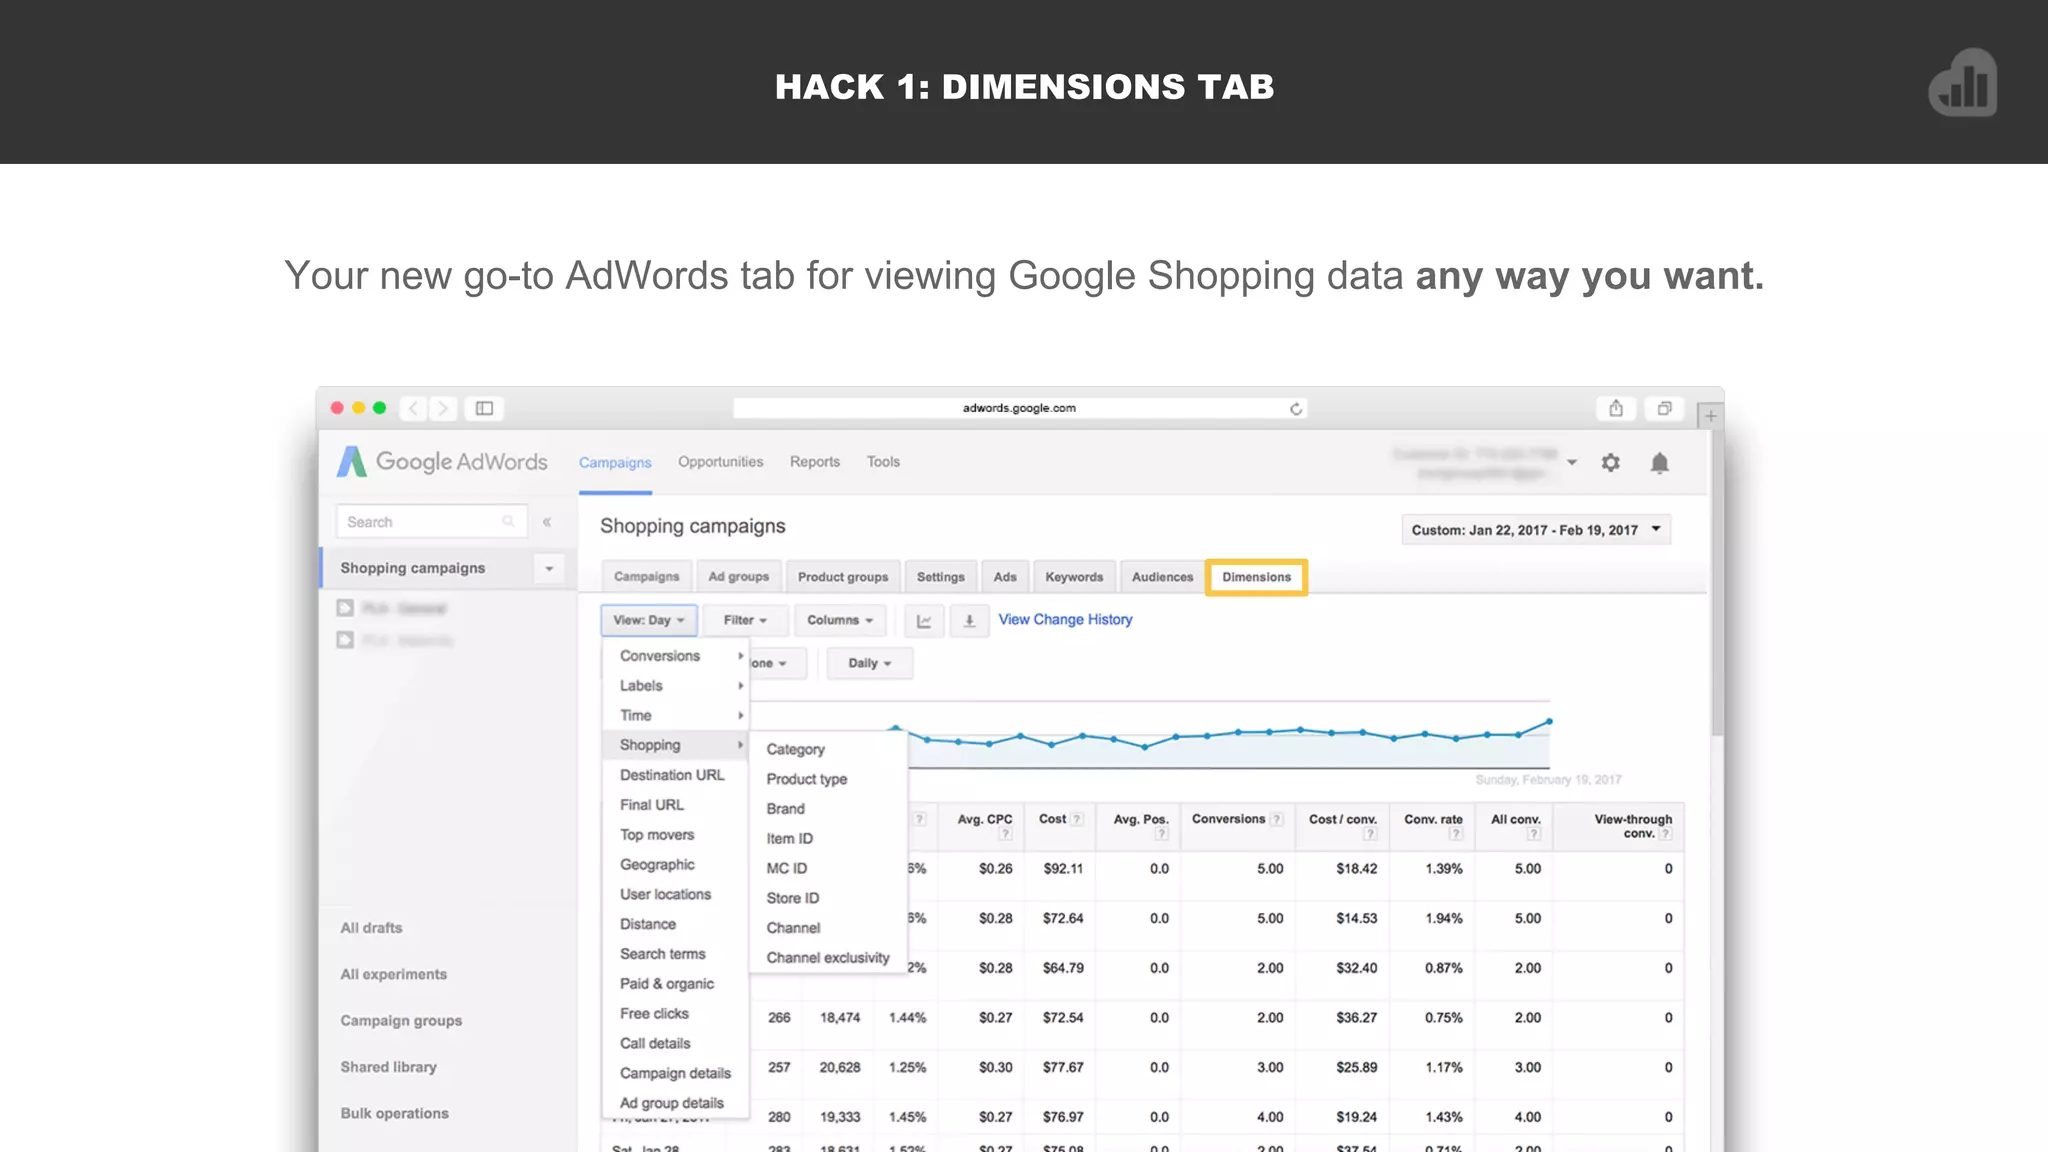Viewport: 2048px width, 1152px height.
Task: Click the presentation logo in the header
Action: tap(1962, 82)
